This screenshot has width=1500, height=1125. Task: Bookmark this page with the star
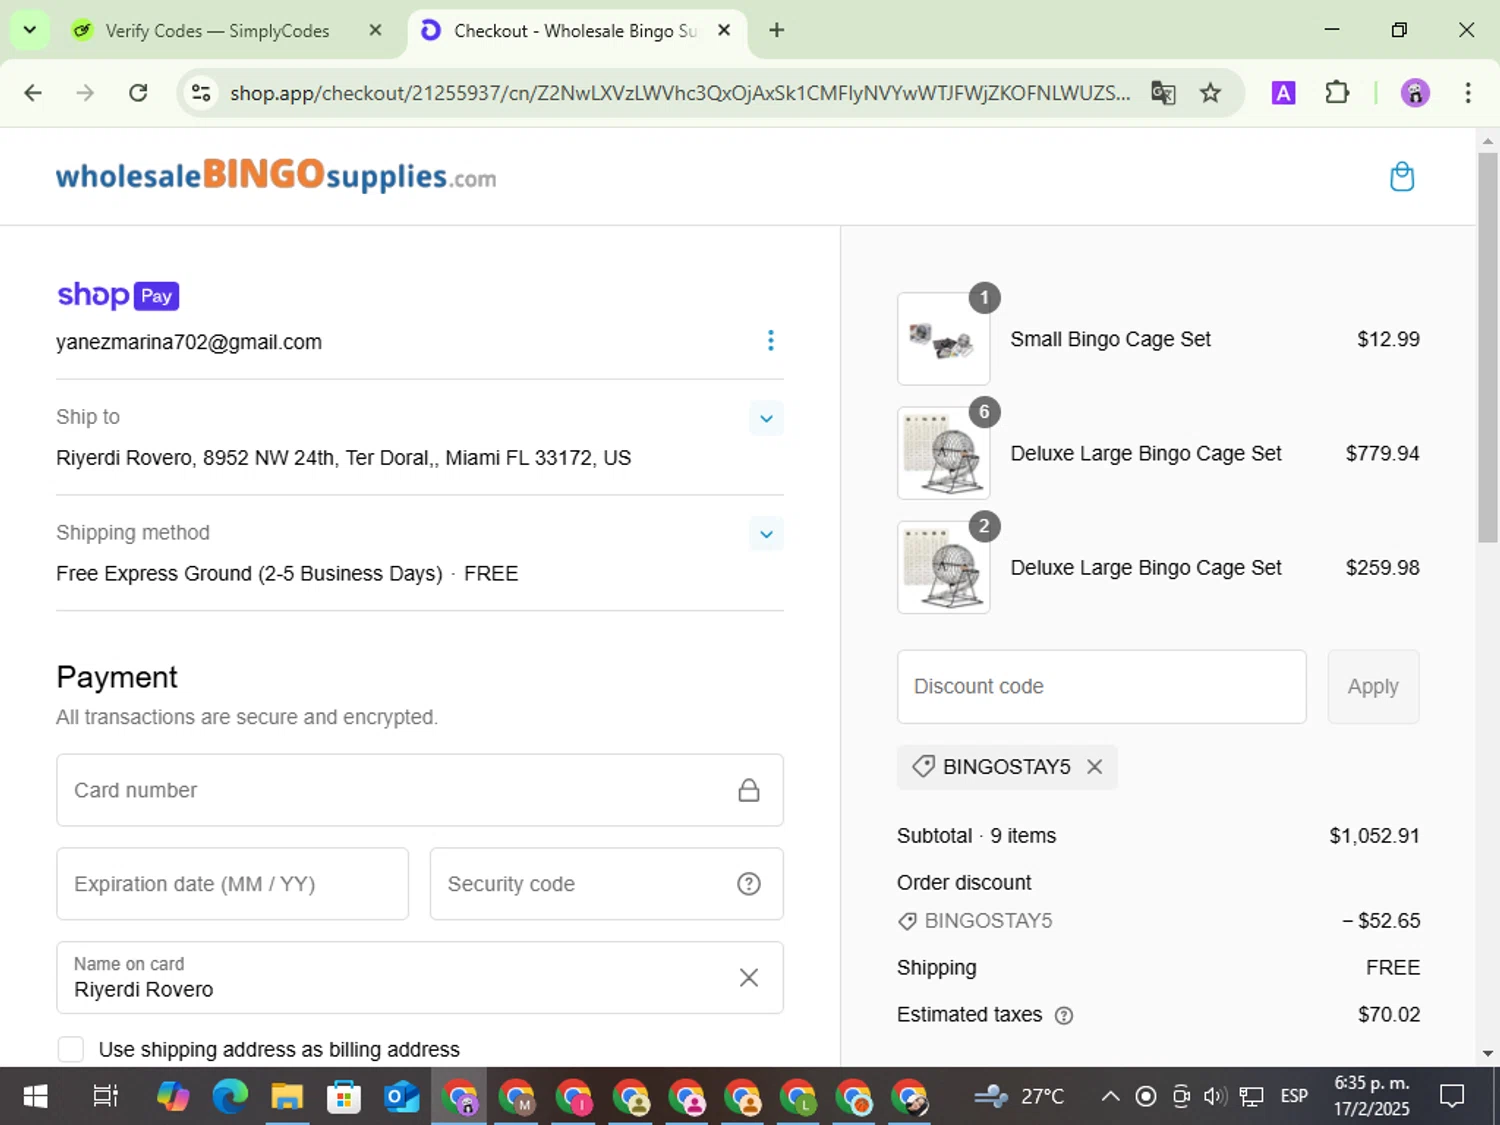pos(1210,93)
